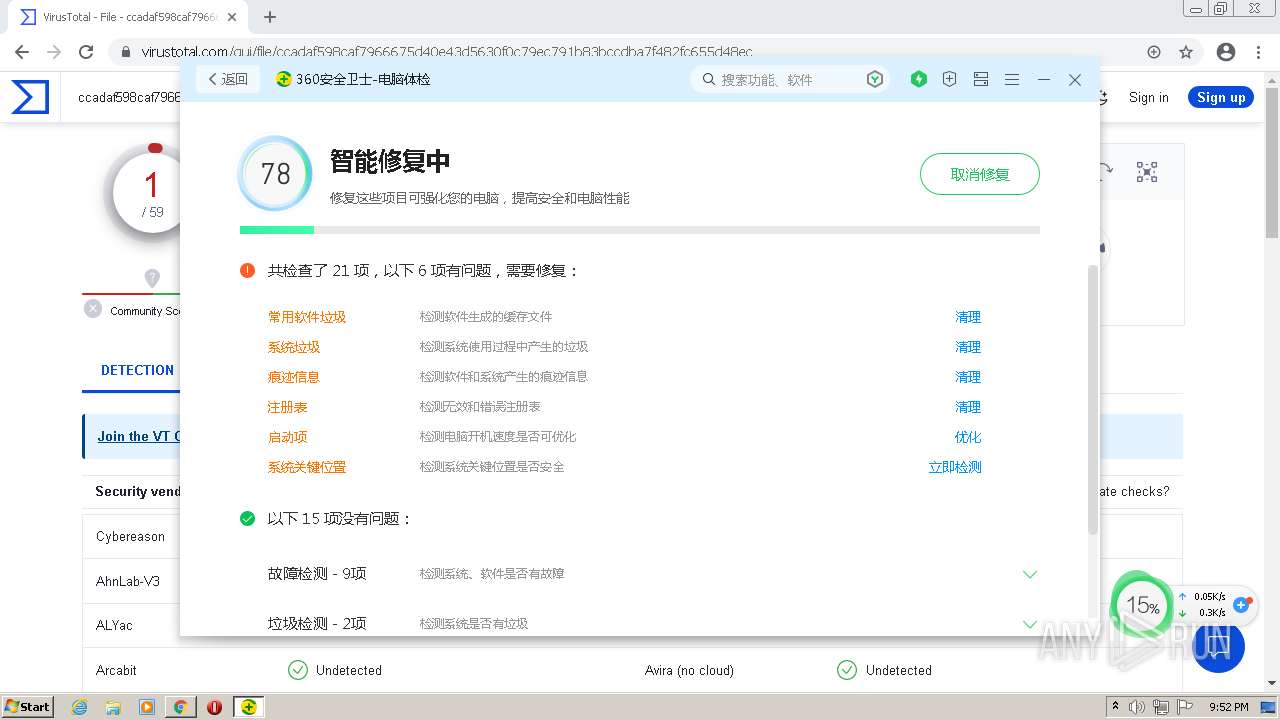Open the skin/layout icon in 360 title bar
Viewport: 1280px width, 720px height.
pos(981,79)
